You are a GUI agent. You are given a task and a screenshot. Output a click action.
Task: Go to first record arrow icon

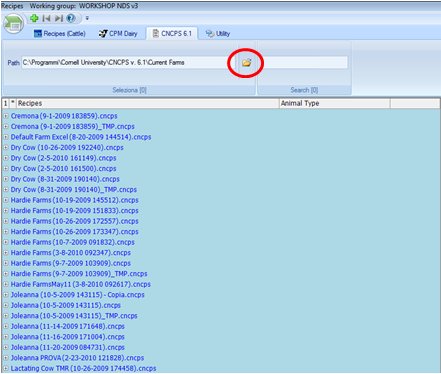coord(46,18)
